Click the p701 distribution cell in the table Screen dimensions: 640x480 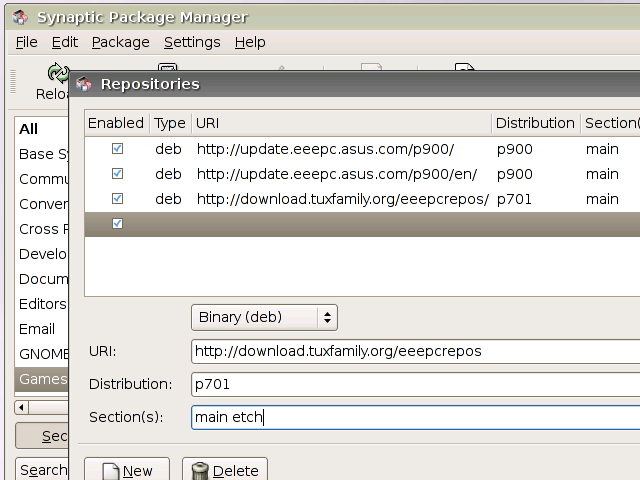(x=514, y=200)
